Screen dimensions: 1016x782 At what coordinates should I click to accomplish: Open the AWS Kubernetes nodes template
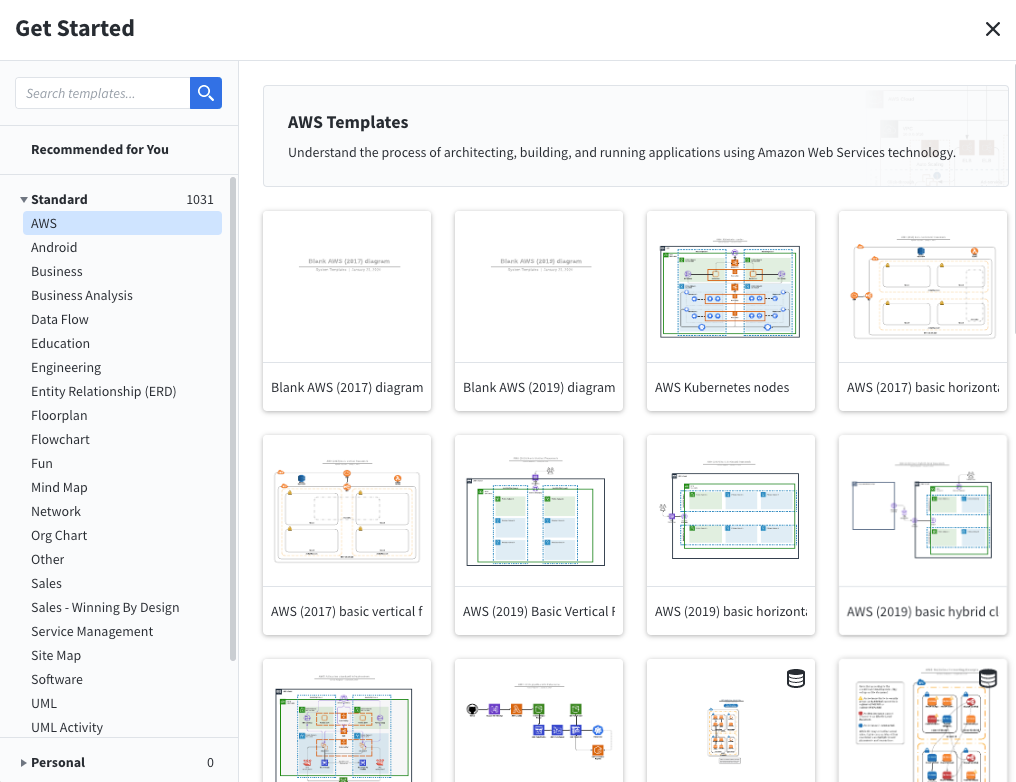730,310
